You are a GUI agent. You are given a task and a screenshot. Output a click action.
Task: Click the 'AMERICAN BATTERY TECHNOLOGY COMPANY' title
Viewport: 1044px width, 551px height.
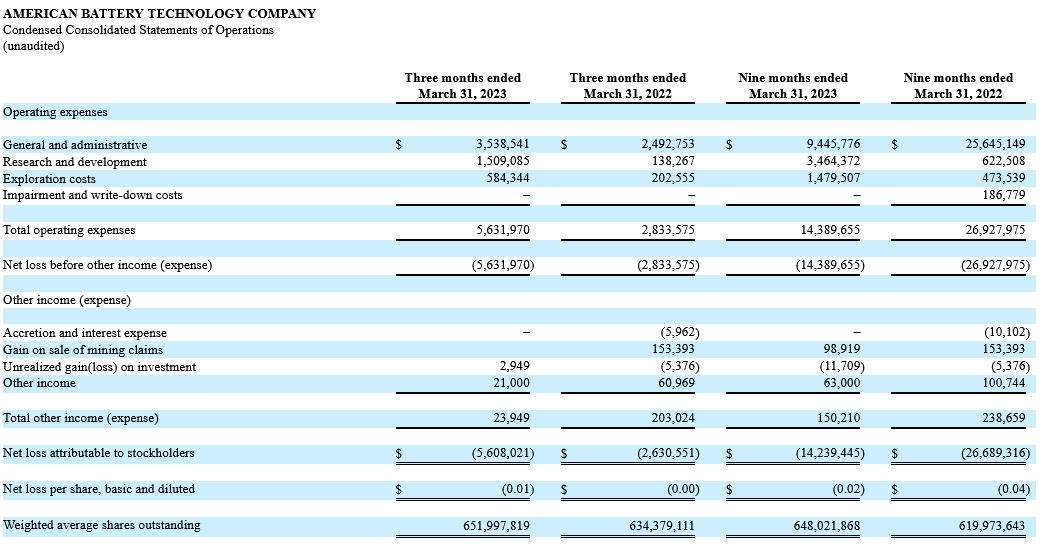coord(159,13)
